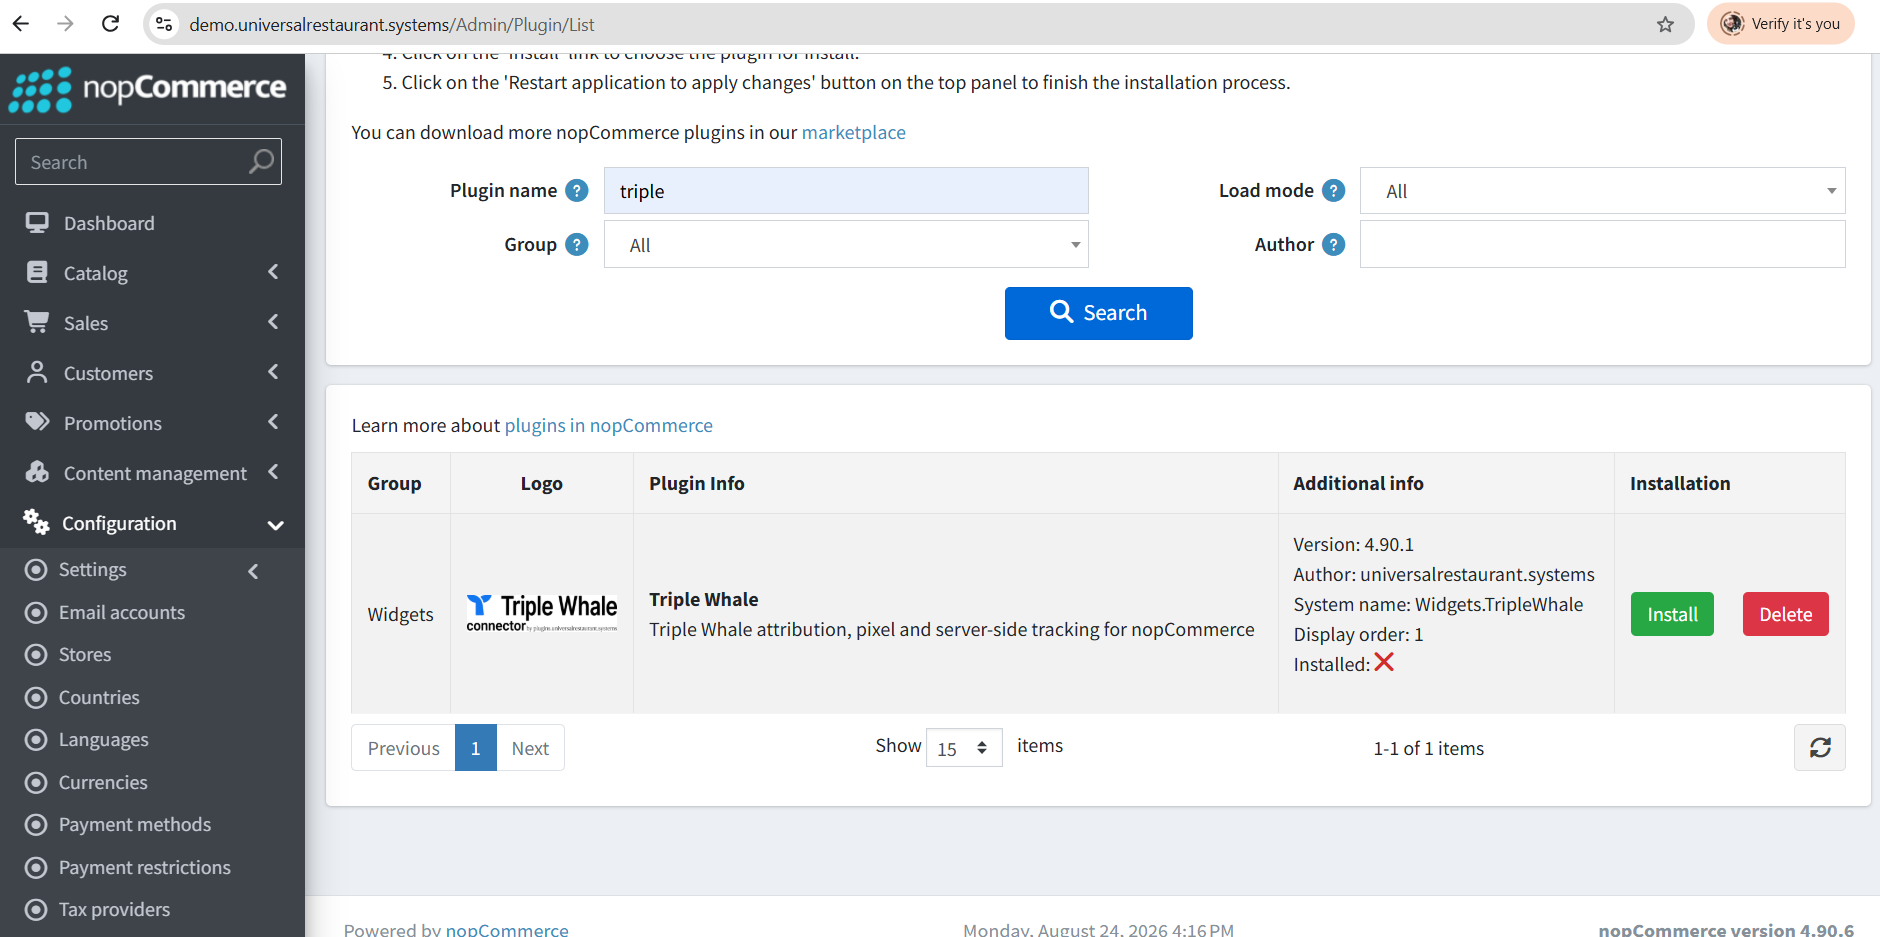Open the Group dropdown
The width and height of the screenshot is (1880, 937).
click(x=846, y=245)
